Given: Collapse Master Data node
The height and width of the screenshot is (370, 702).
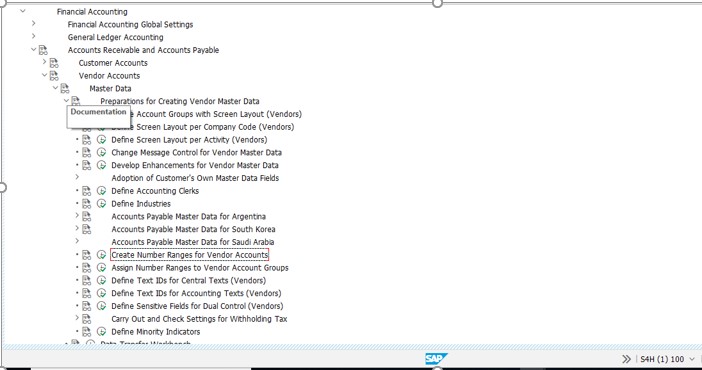Looking at the screenshot, I should click(56, 88).
